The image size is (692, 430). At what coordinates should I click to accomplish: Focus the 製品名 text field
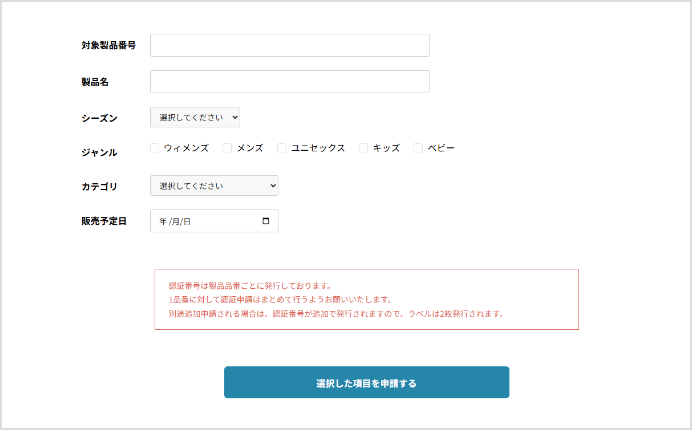[290, 82]
